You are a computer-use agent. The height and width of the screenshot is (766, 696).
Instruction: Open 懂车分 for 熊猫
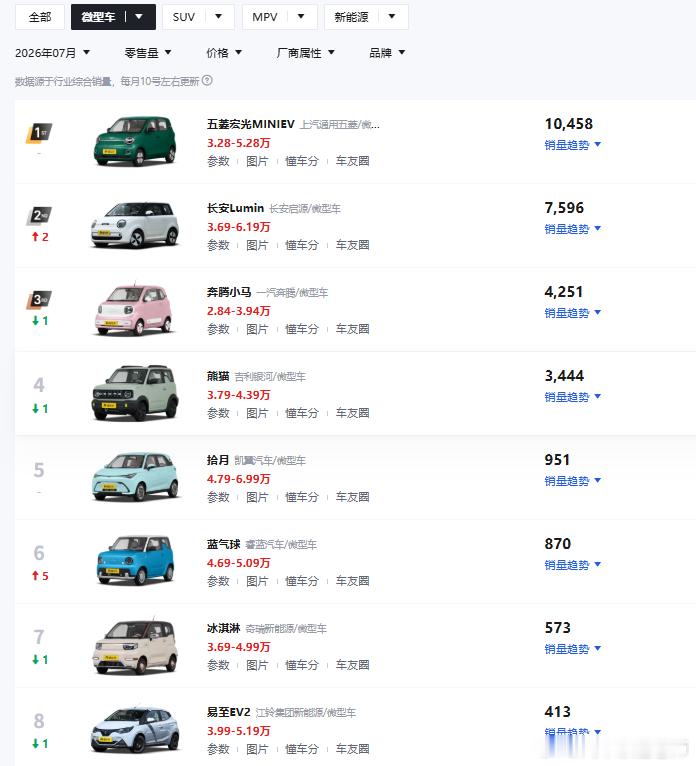coord(302,413)
